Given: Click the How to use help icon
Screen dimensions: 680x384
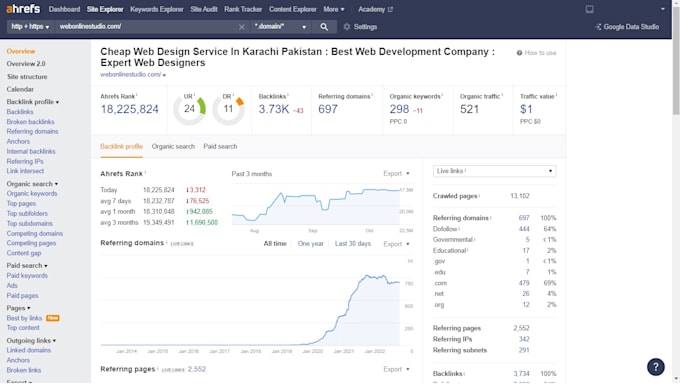Looking at the screenshot, I should pos(519,53).
